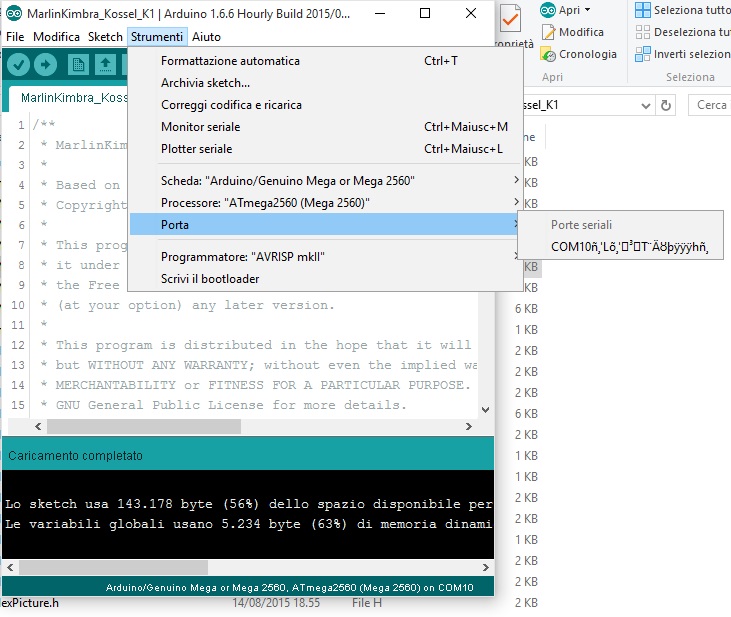Open Monitor seriale
Screen dimensions: 731x617
click(325, 127)
